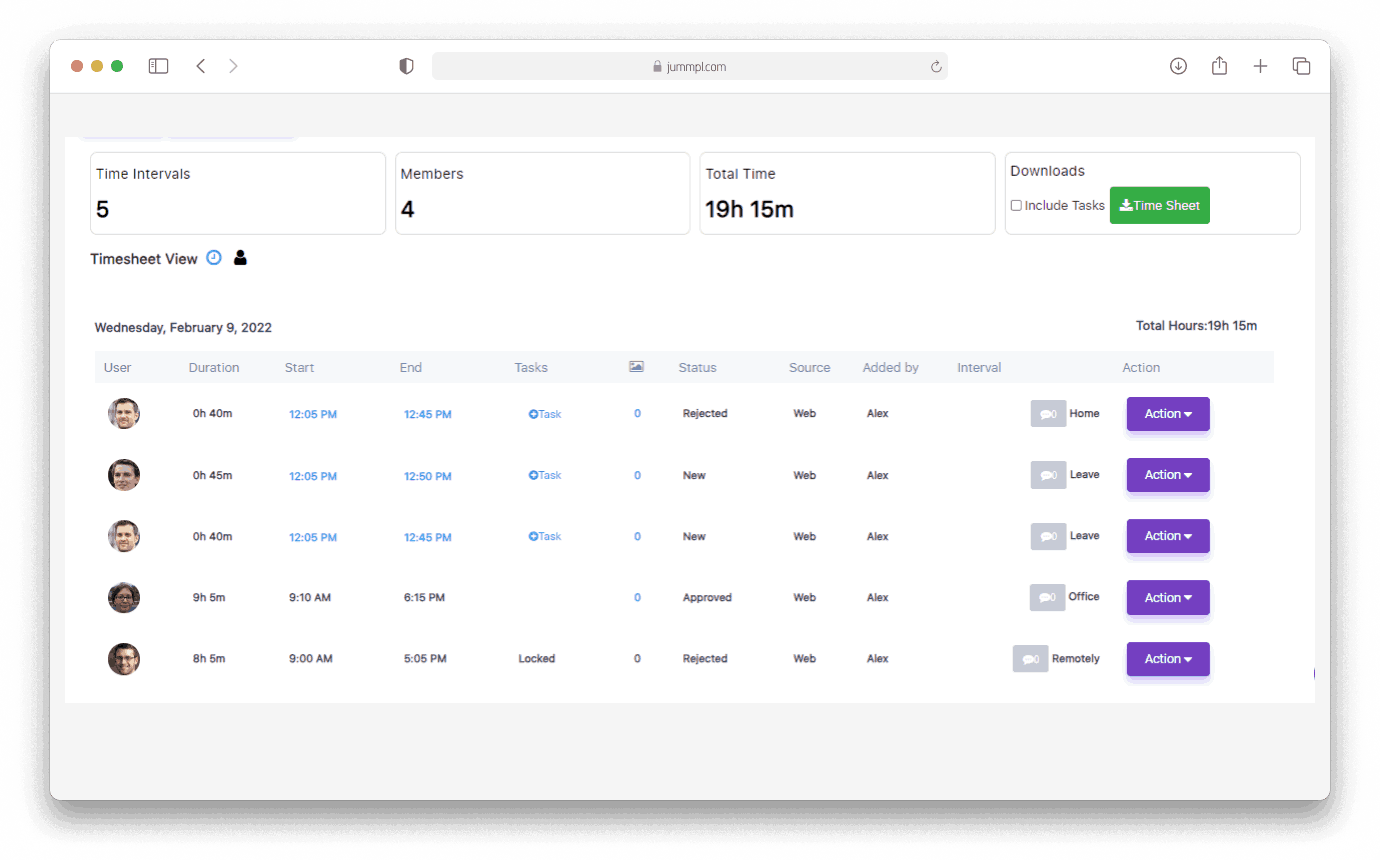The height and width of the screenshot is (860, 1380).
Task: Click the clock icon next to Timesheet View
Action: point(214,257)
